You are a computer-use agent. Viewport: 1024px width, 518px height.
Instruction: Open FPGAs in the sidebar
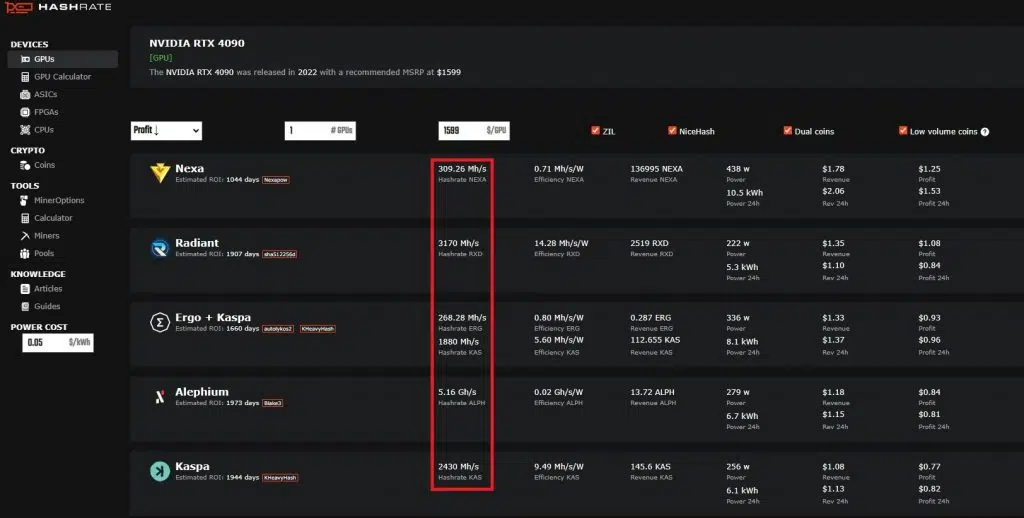46,112
